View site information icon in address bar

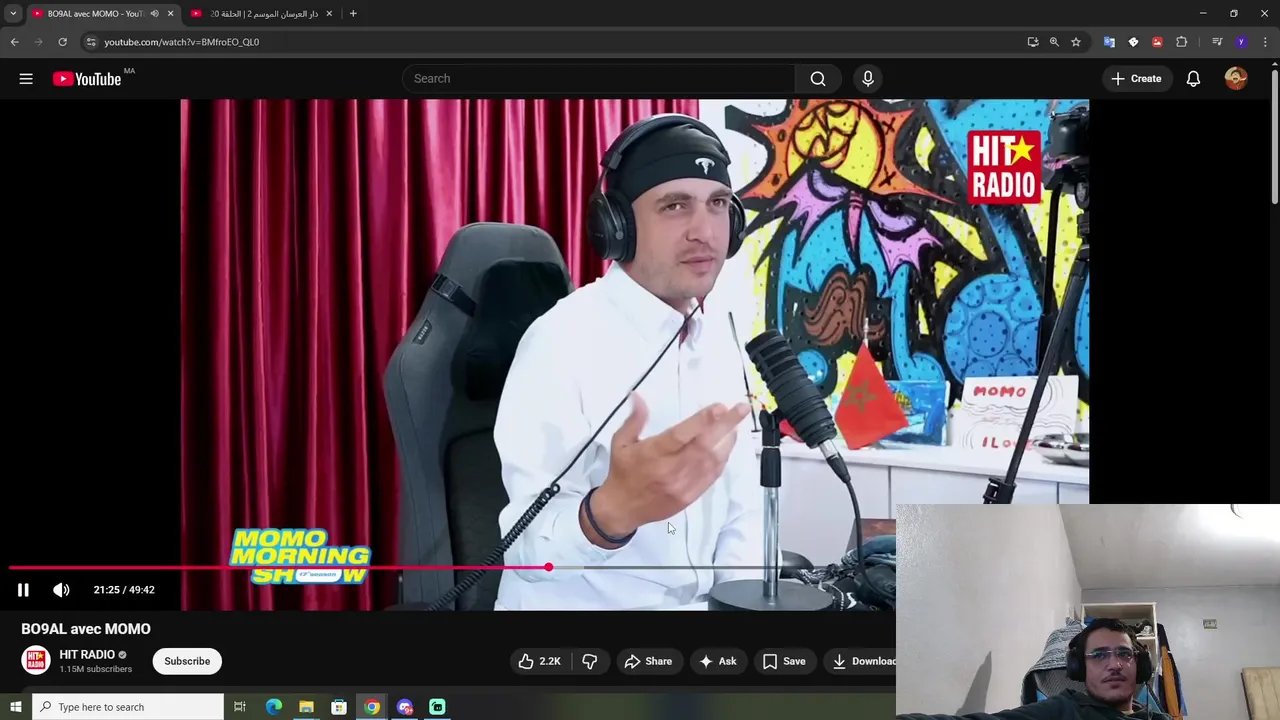click(91, 42)
